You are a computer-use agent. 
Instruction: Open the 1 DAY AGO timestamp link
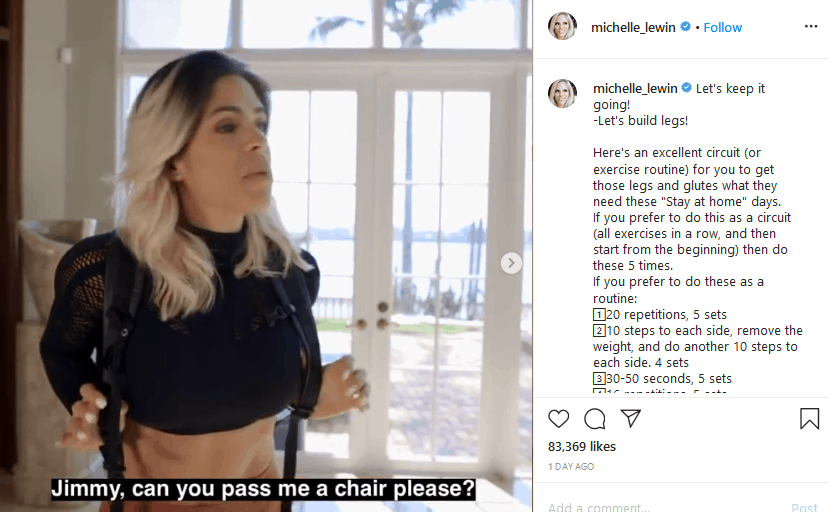click(x=571, y=467)
